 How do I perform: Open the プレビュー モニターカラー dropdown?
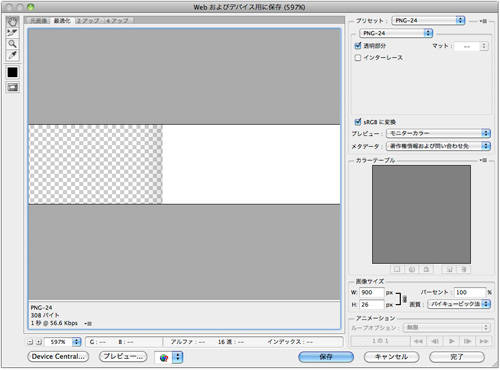point(438,133)
